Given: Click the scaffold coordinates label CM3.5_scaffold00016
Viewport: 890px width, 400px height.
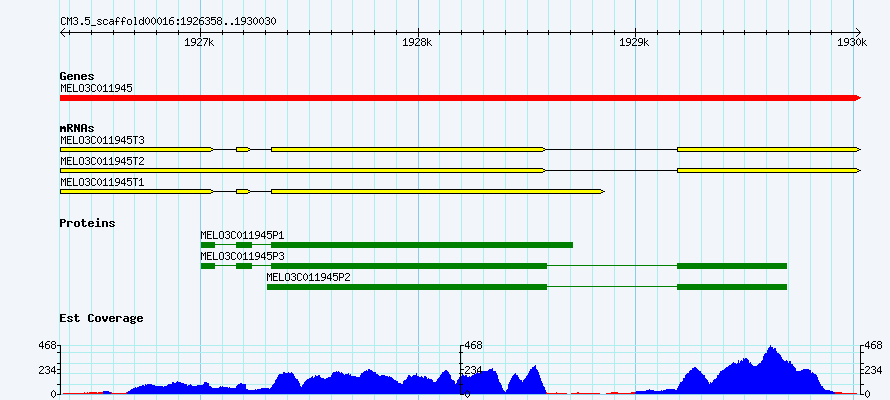Looking at the screenshot, I should [x=169, y=22].
